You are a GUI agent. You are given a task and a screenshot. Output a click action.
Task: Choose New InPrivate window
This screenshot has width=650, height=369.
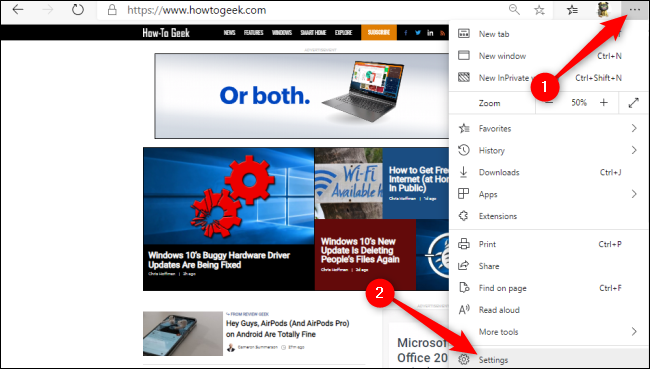click(x=548, y=78)
